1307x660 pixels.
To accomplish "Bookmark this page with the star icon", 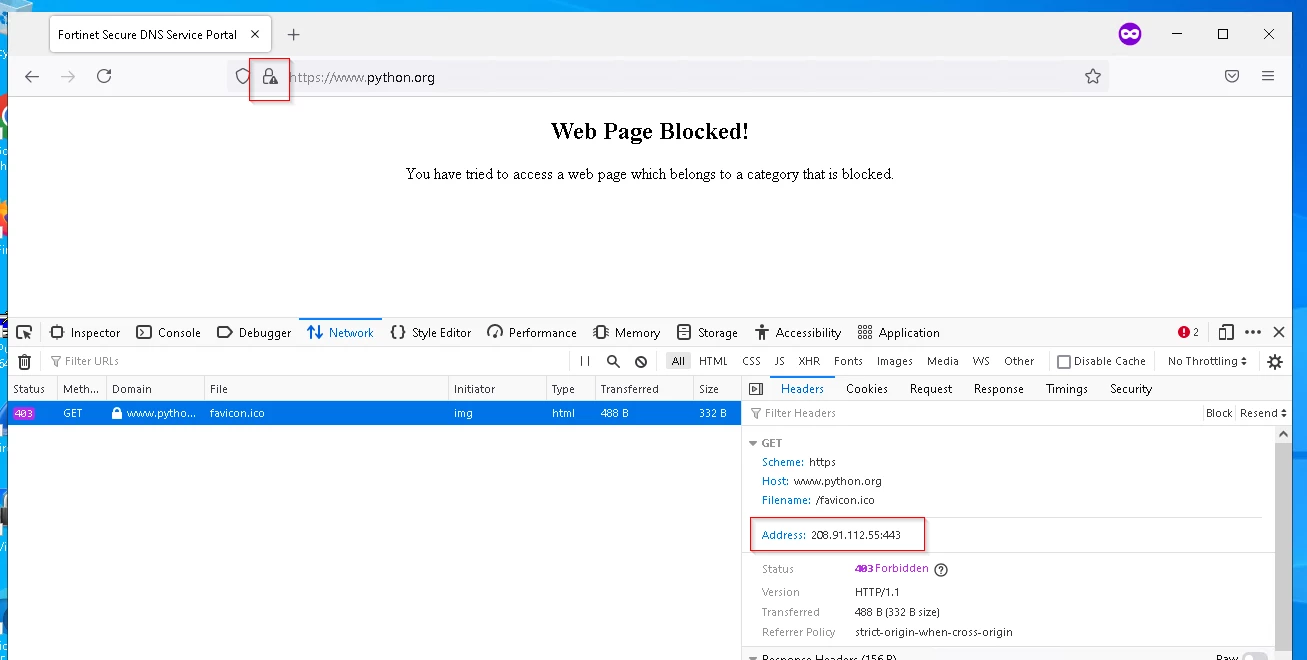I will [1093, 76].
